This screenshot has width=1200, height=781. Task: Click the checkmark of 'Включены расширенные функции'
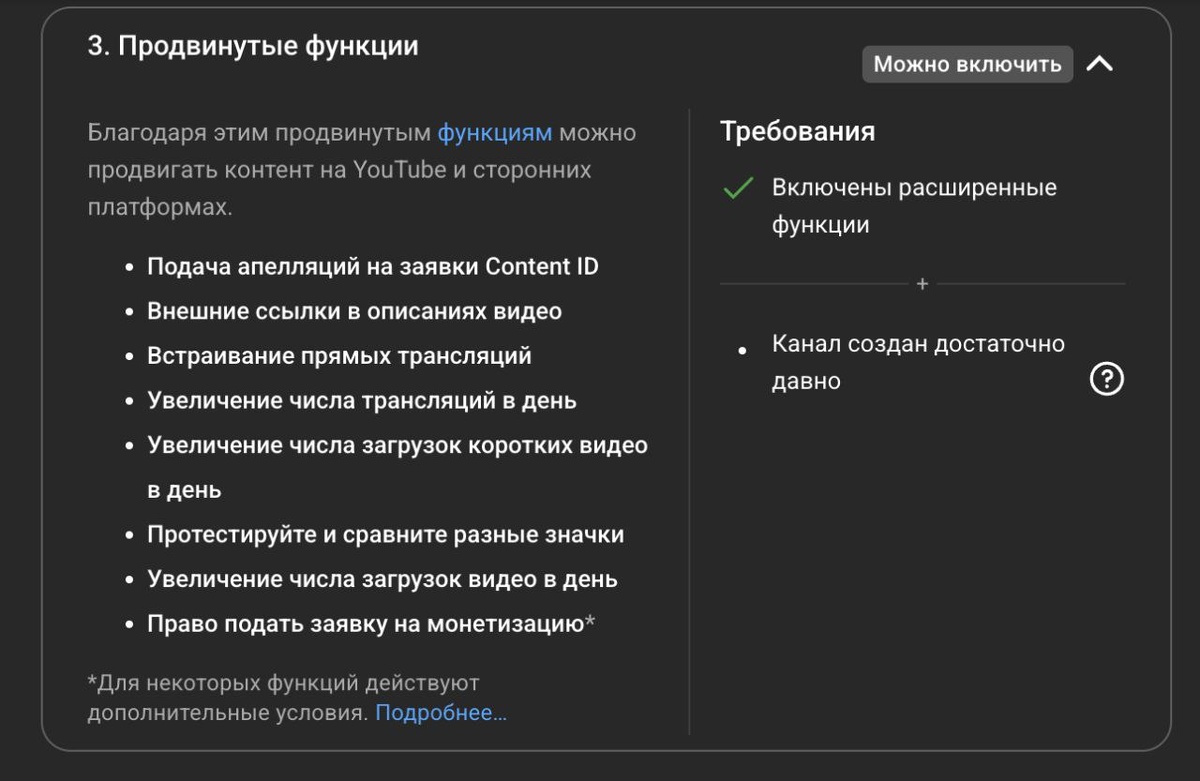[x=737, y=189]
